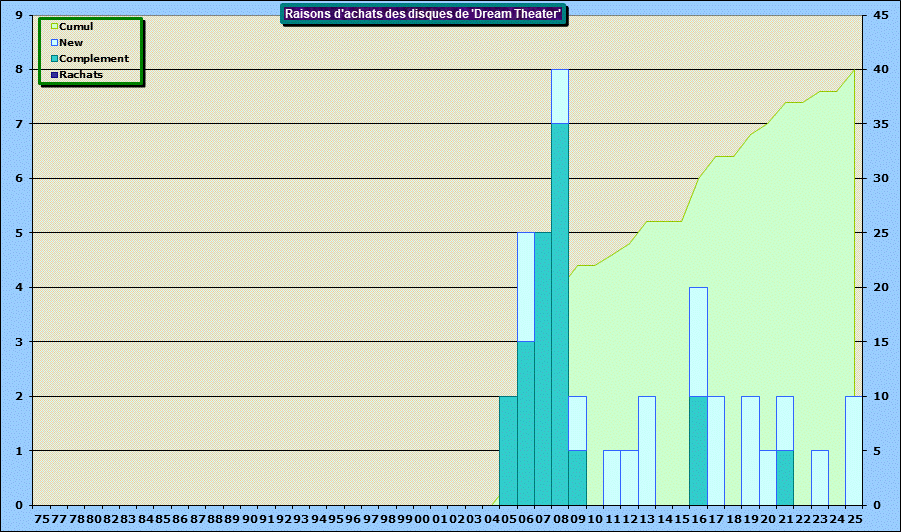This screenshot has height=532, width=901.
Task: Click the Complement legend color swatch
Action: click(x=54, y=59)
